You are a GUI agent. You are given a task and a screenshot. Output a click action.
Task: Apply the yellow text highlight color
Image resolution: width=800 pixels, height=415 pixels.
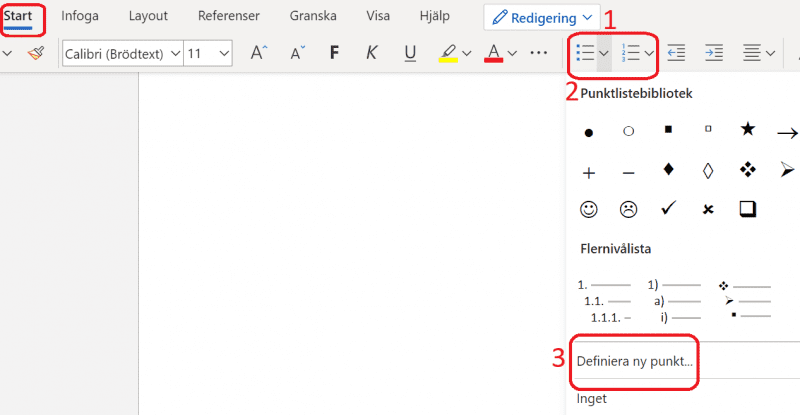(x=448, y=53)
